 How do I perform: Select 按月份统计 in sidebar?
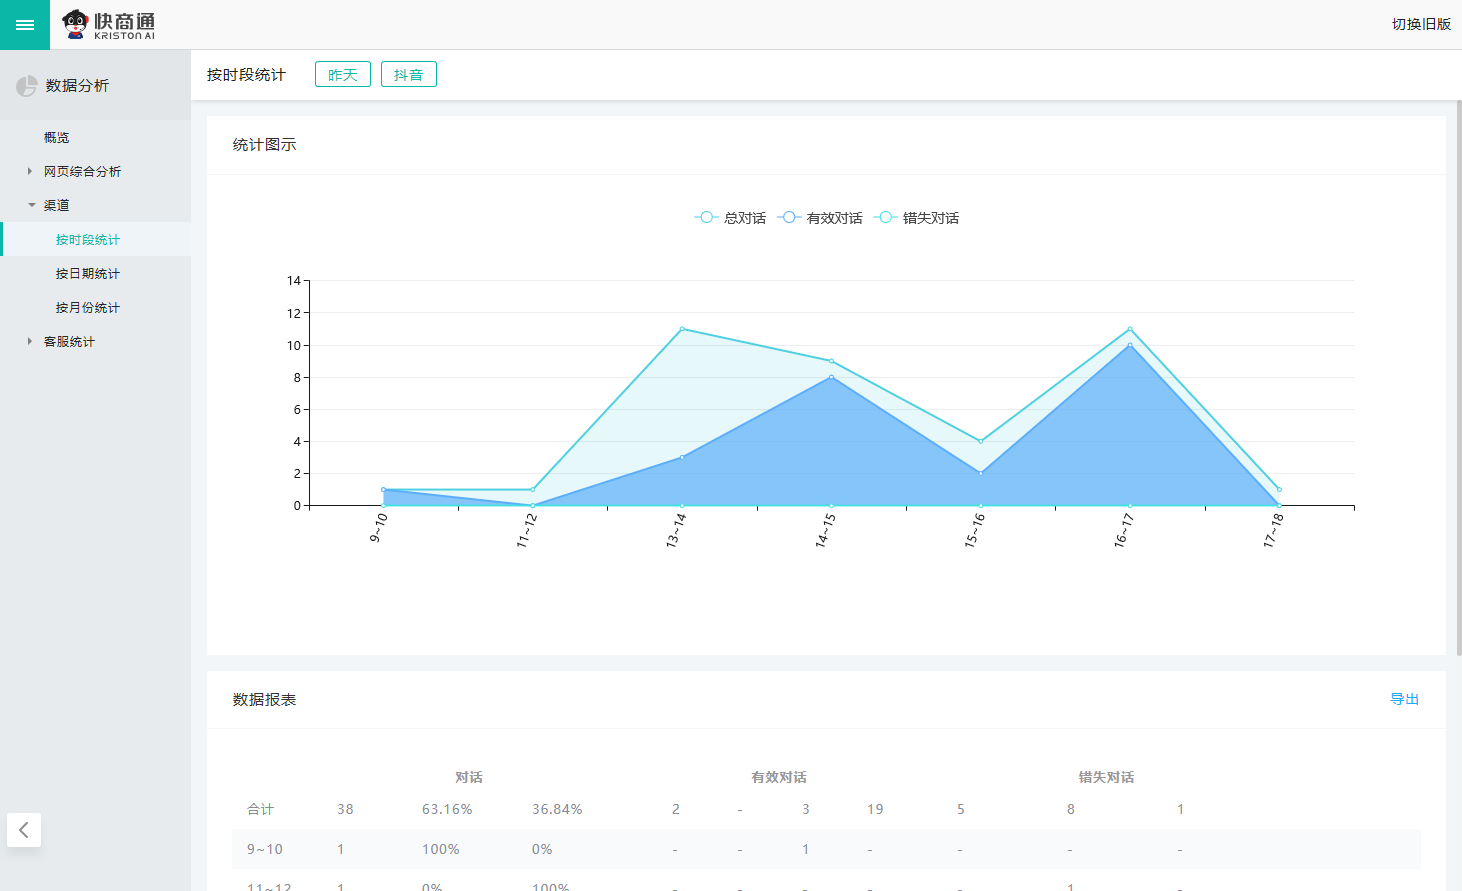[88, 308]
